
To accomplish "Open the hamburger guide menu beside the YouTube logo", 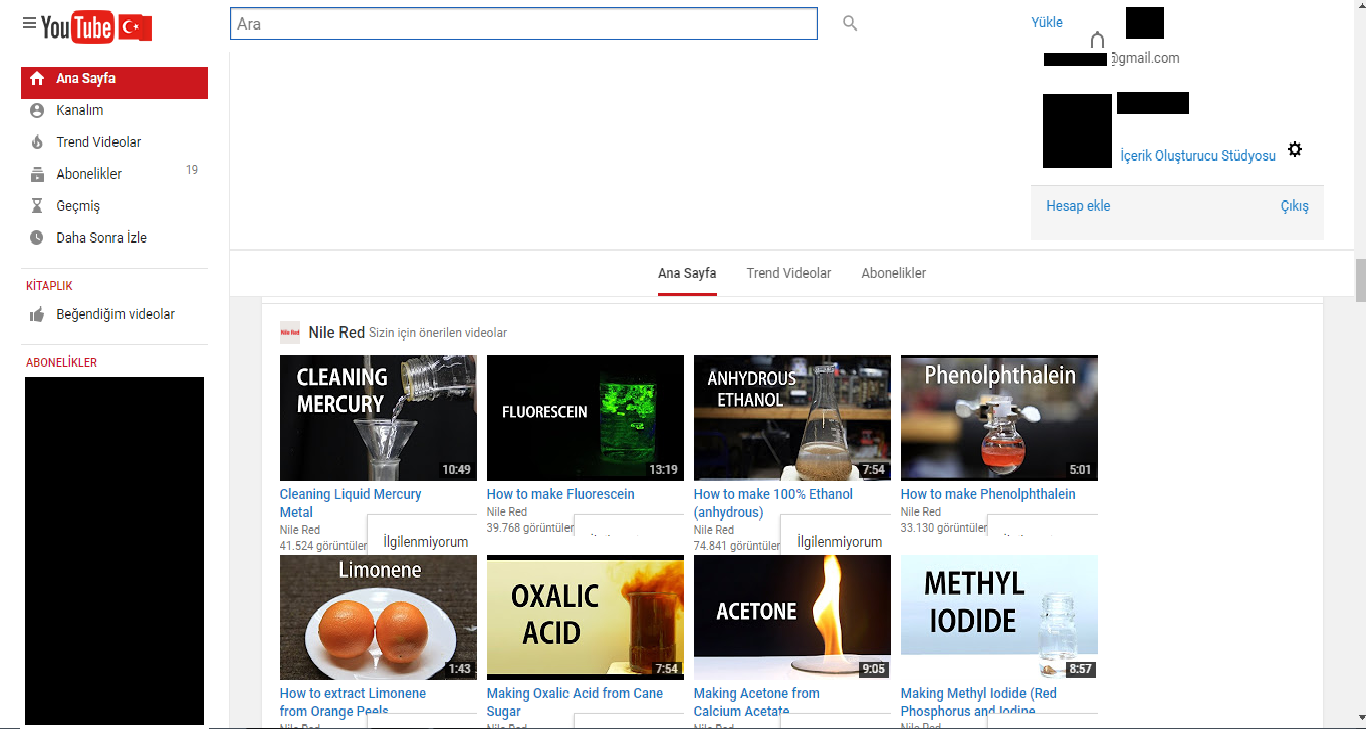I will [x=29, y=23].
